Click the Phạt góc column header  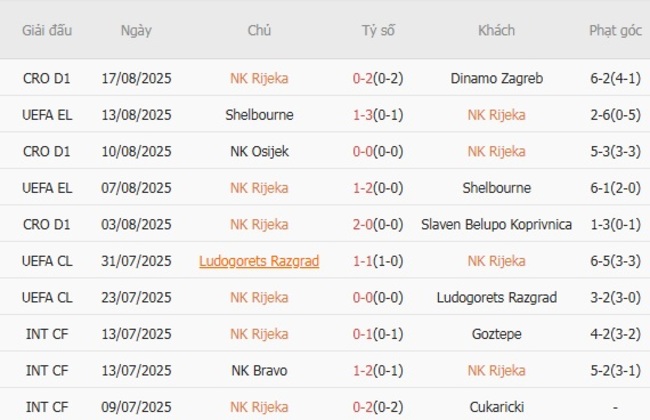[615, 30]
